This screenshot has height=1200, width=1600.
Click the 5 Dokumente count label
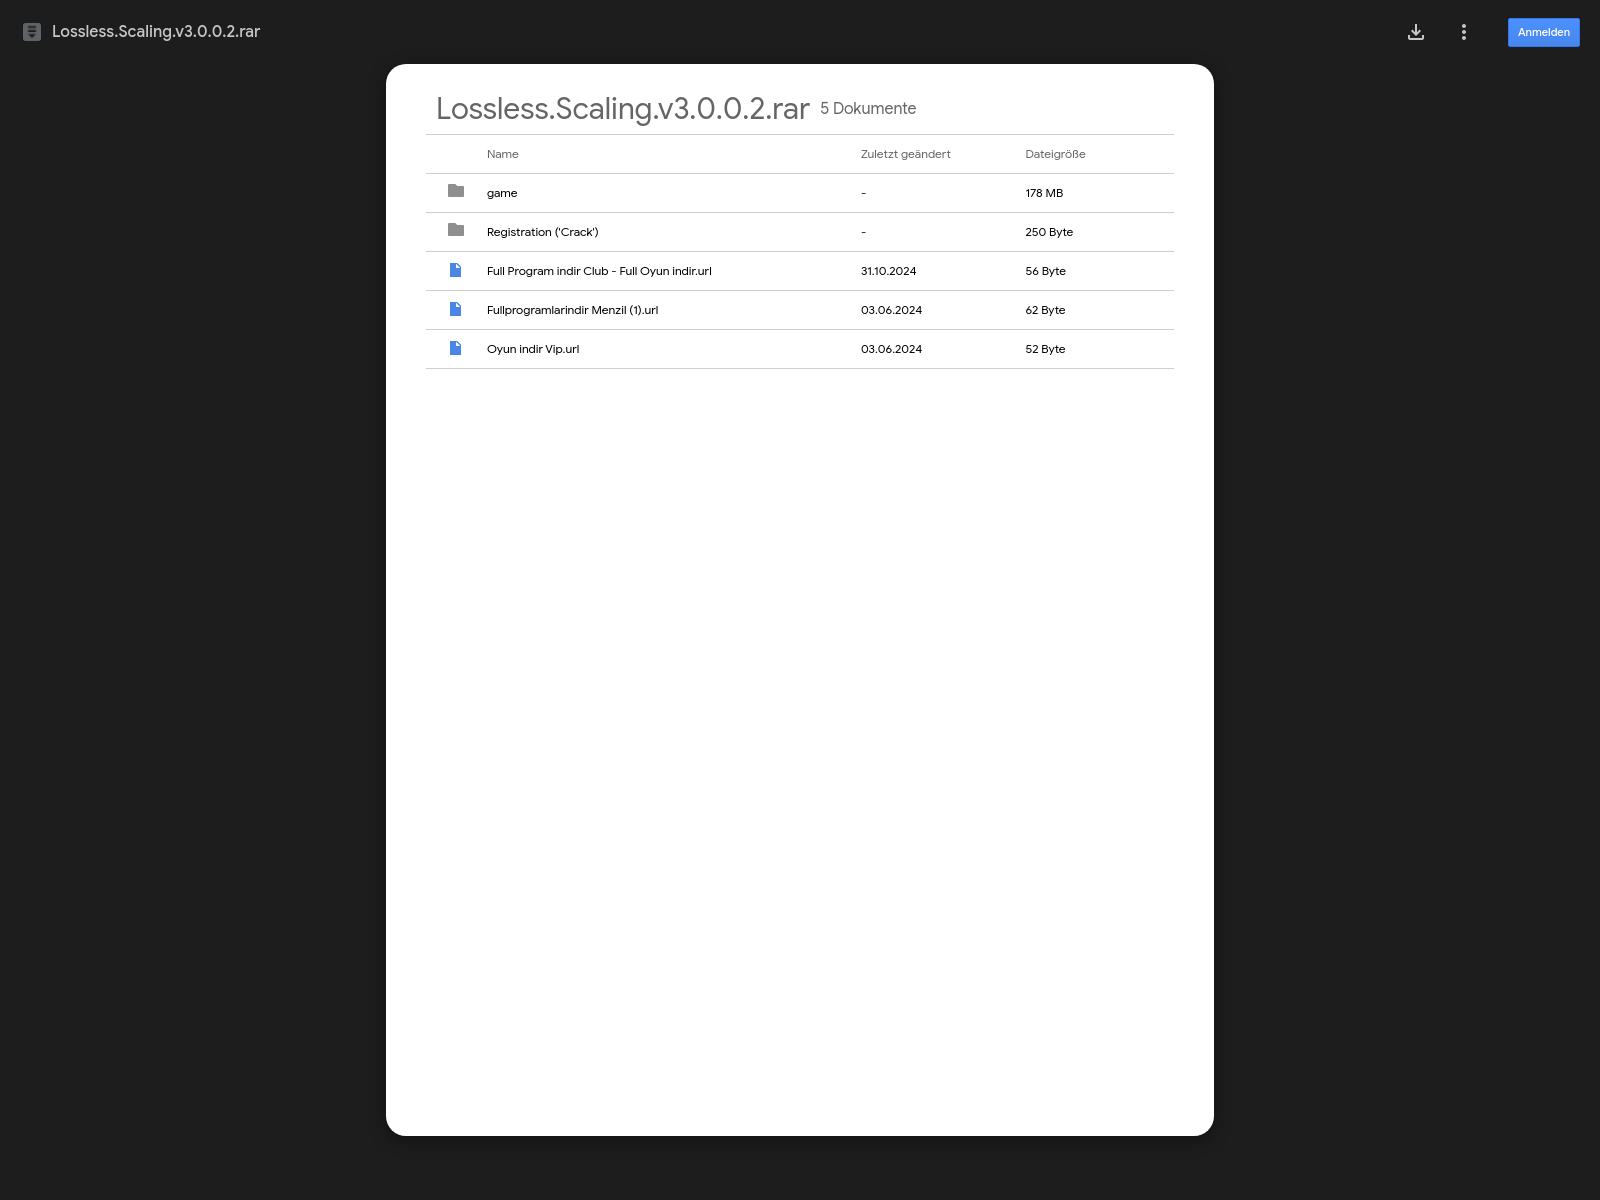[x=868, y=108]
